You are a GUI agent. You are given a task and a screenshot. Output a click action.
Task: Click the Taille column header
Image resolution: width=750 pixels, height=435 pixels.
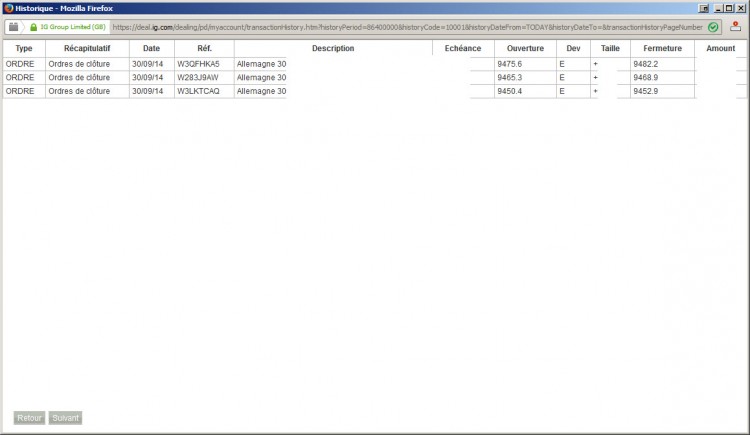610,48
